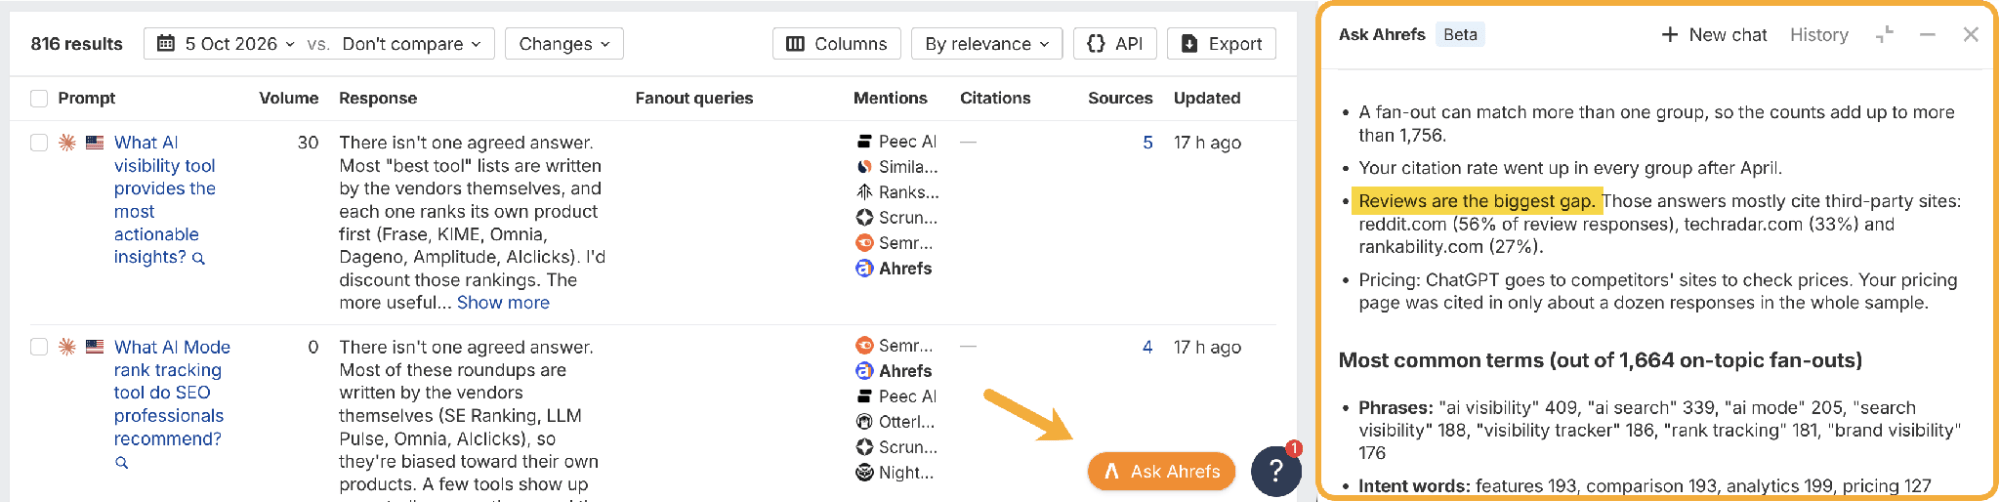Click the columns grid icon

(796, 44)
